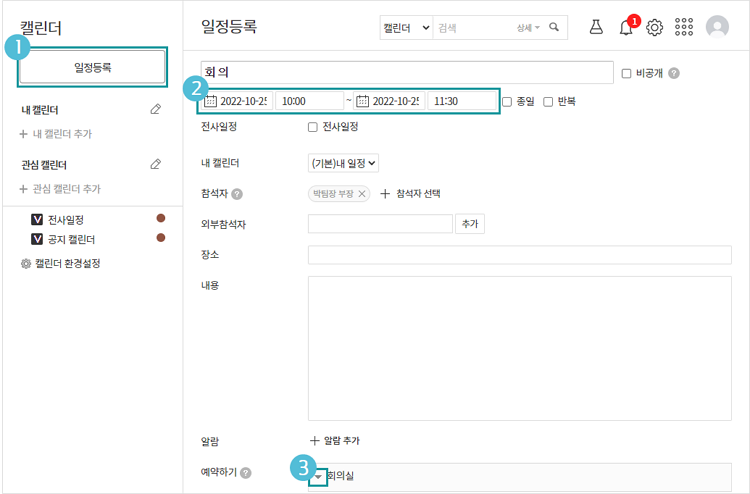Pick color dot for 전사일정 calendar
750x494 pixels.
(x=161, y=218)
